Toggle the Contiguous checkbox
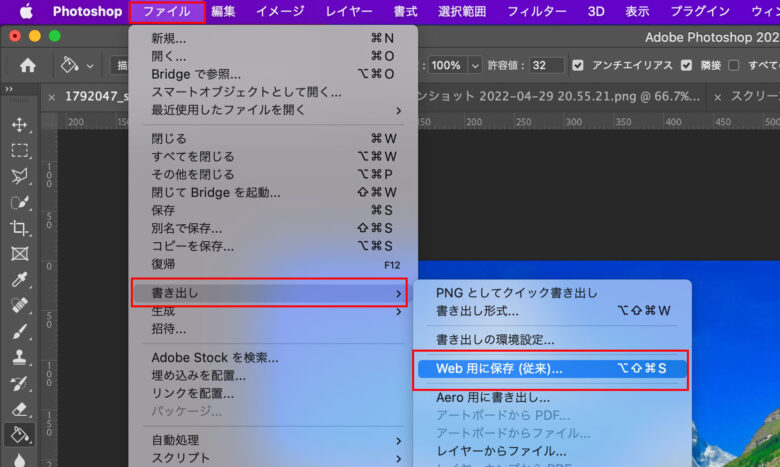The width and height of the screenshot is (780, 467). tap(686, 65)
